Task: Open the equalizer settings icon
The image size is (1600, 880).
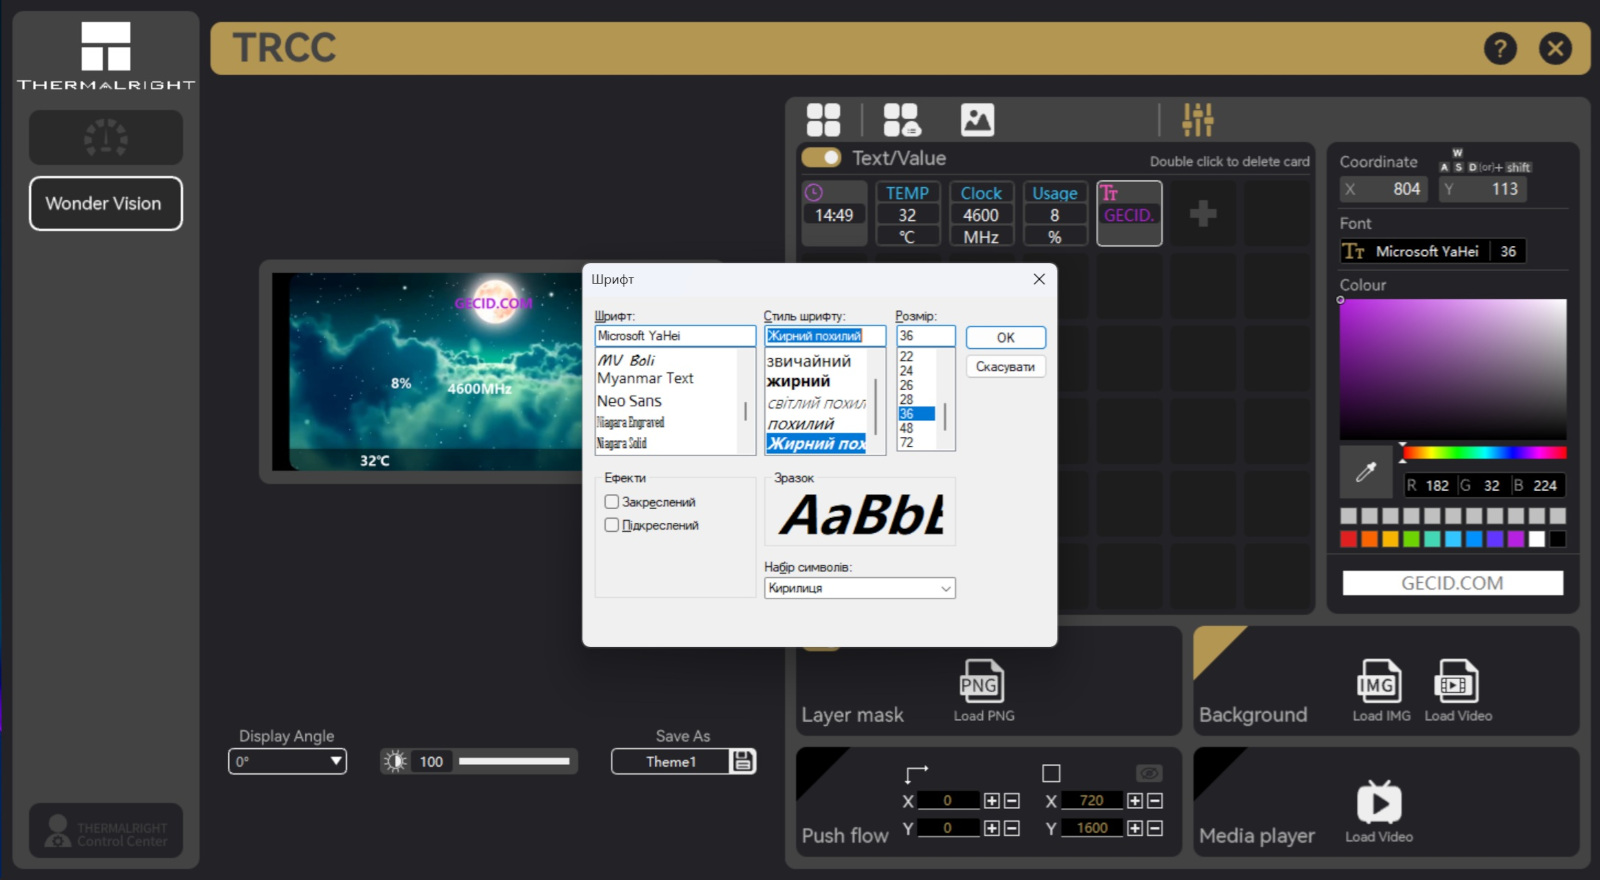Action: coord(1197,120)
